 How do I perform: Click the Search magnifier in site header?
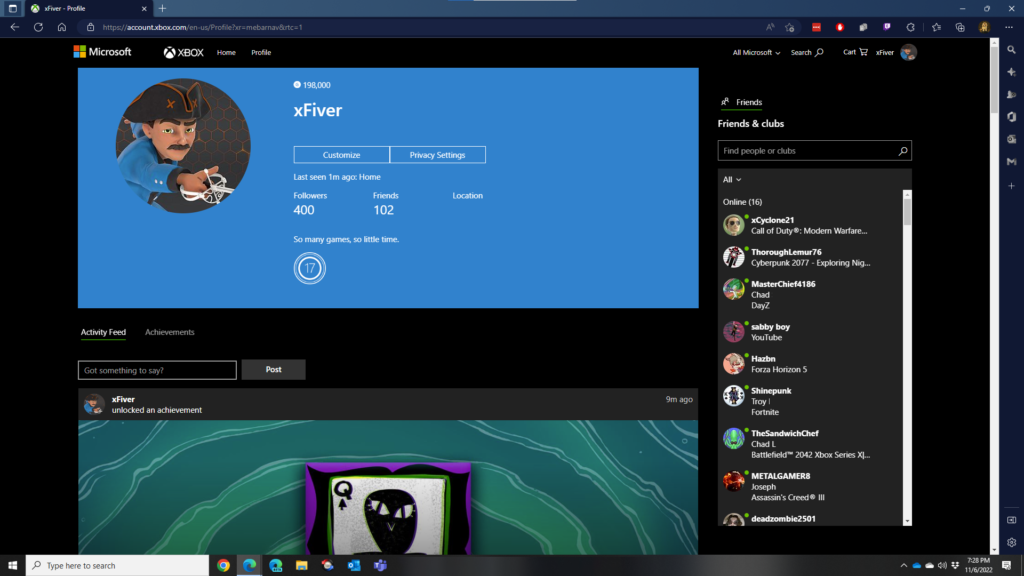click(819, 52)
